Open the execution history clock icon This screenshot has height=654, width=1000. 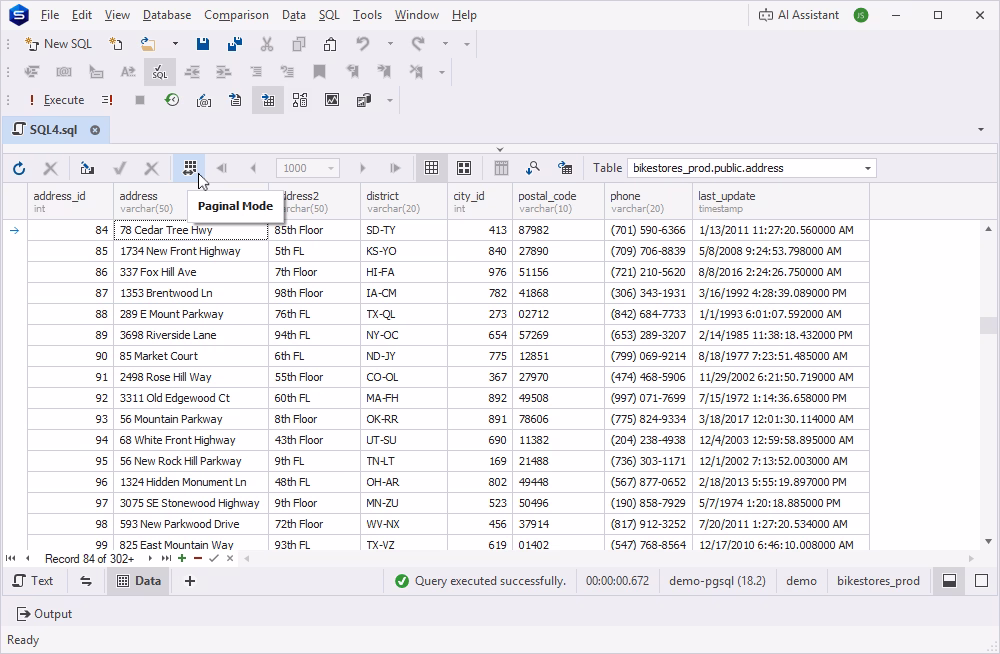click(172, 100)
